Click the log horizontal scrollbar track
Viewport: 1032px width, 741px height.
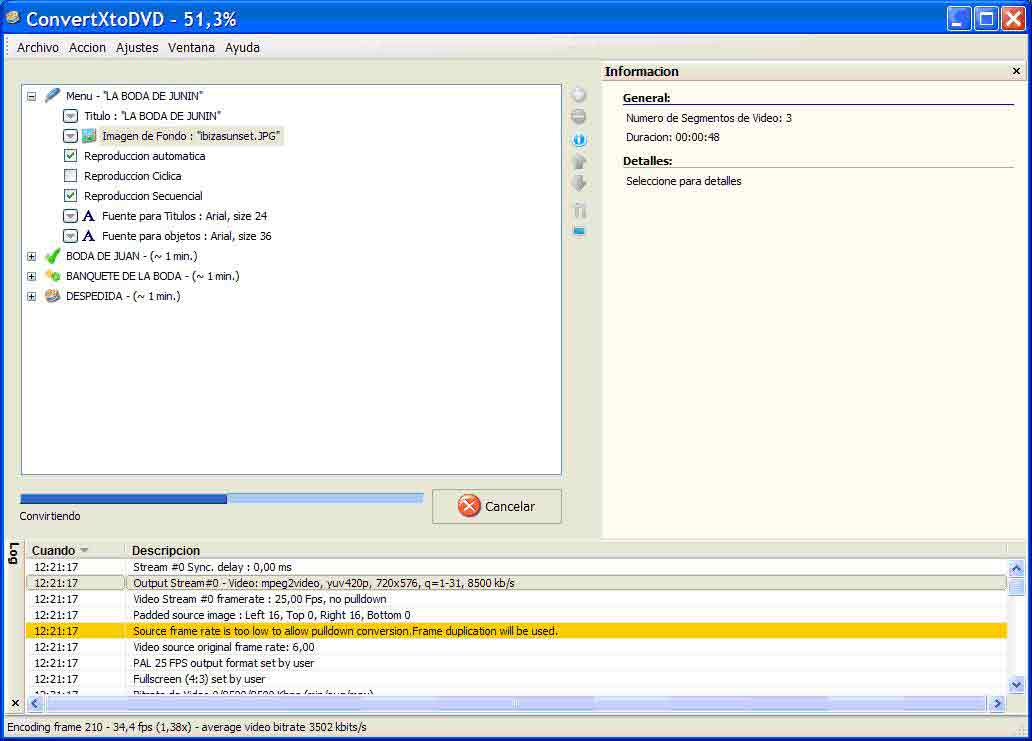516,703
